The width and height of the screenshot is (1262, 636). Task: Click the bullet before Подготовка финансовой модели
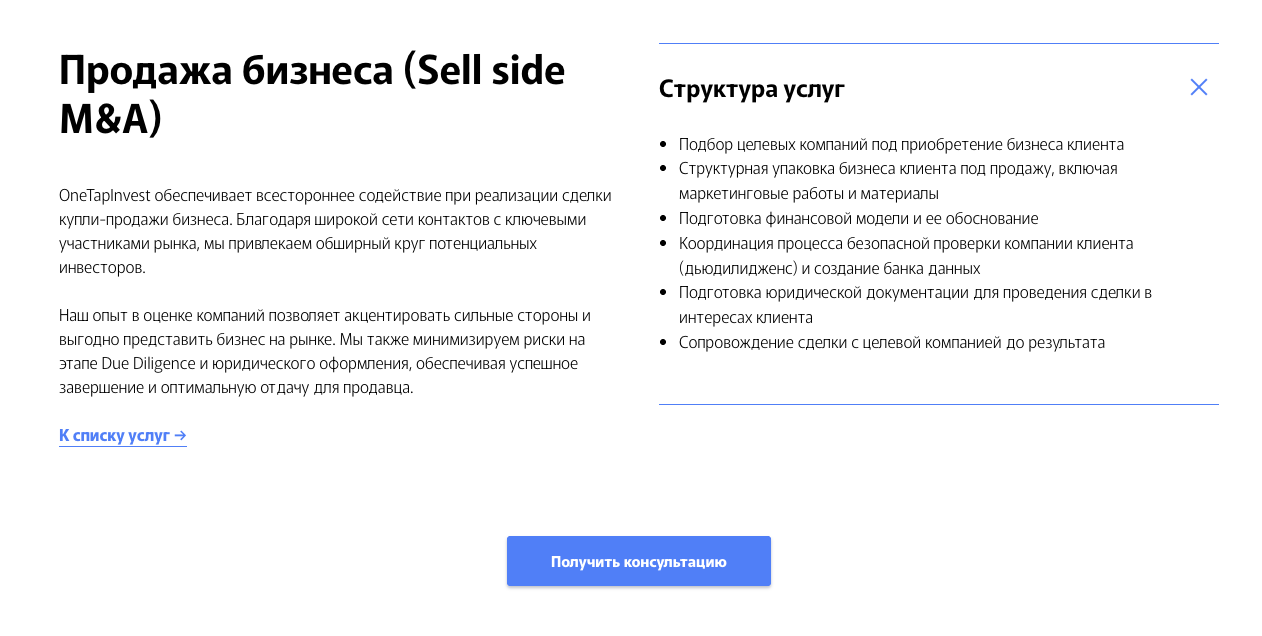[664, 218]
